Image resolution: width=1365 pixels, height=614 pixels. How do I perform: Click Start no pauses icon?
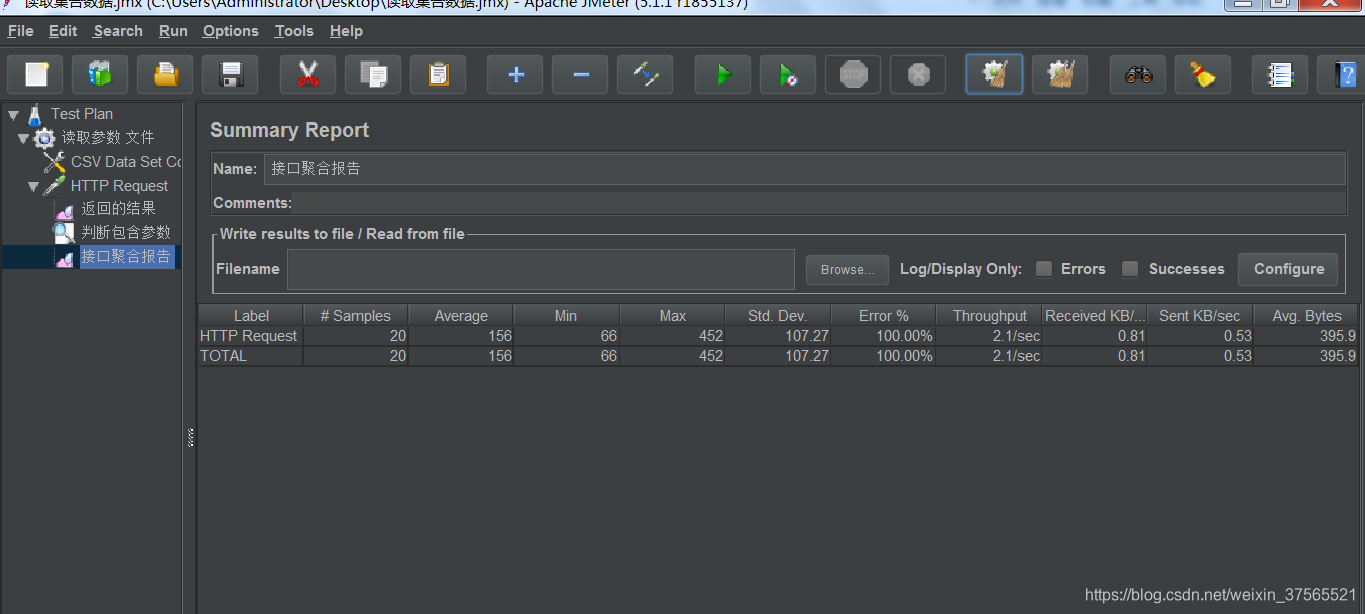[788, 74]
